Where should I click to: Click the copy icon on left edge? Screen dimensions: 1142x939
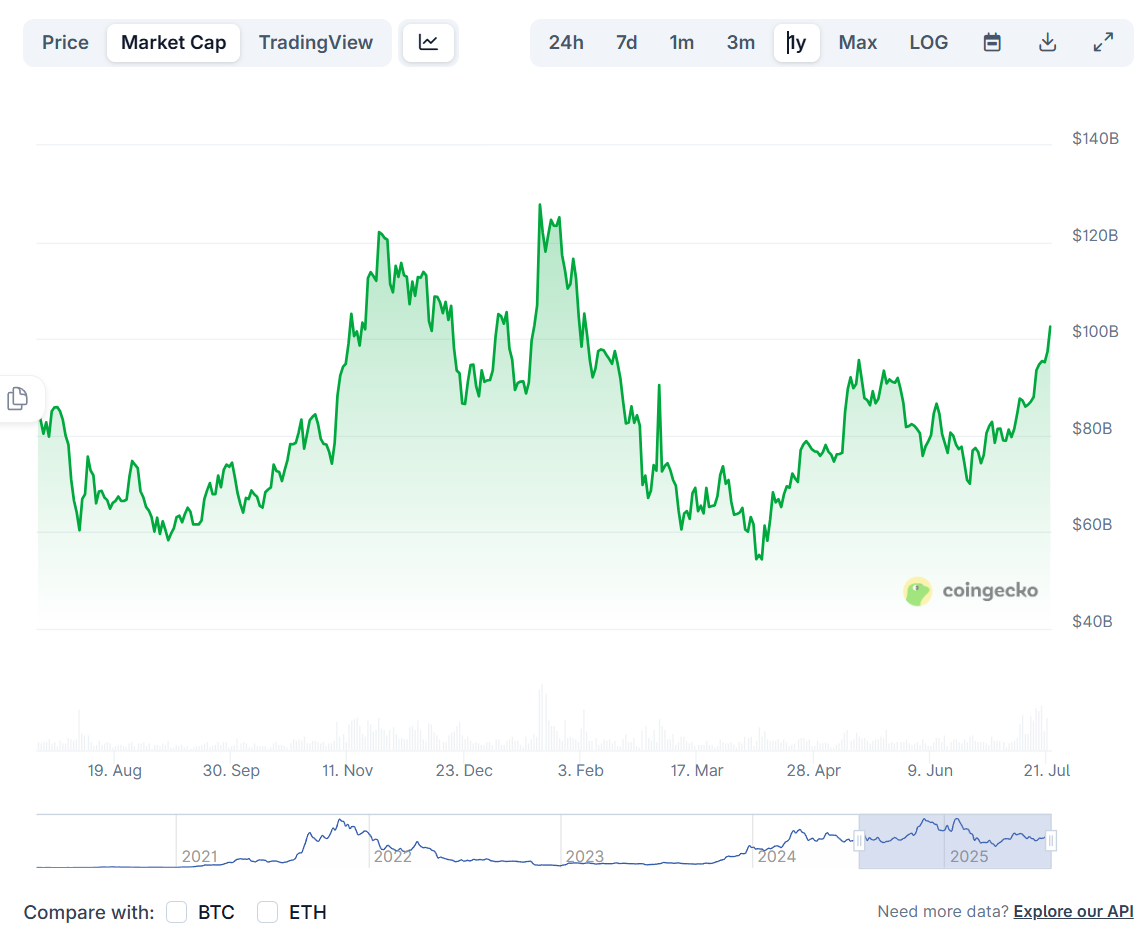[17, 399]
